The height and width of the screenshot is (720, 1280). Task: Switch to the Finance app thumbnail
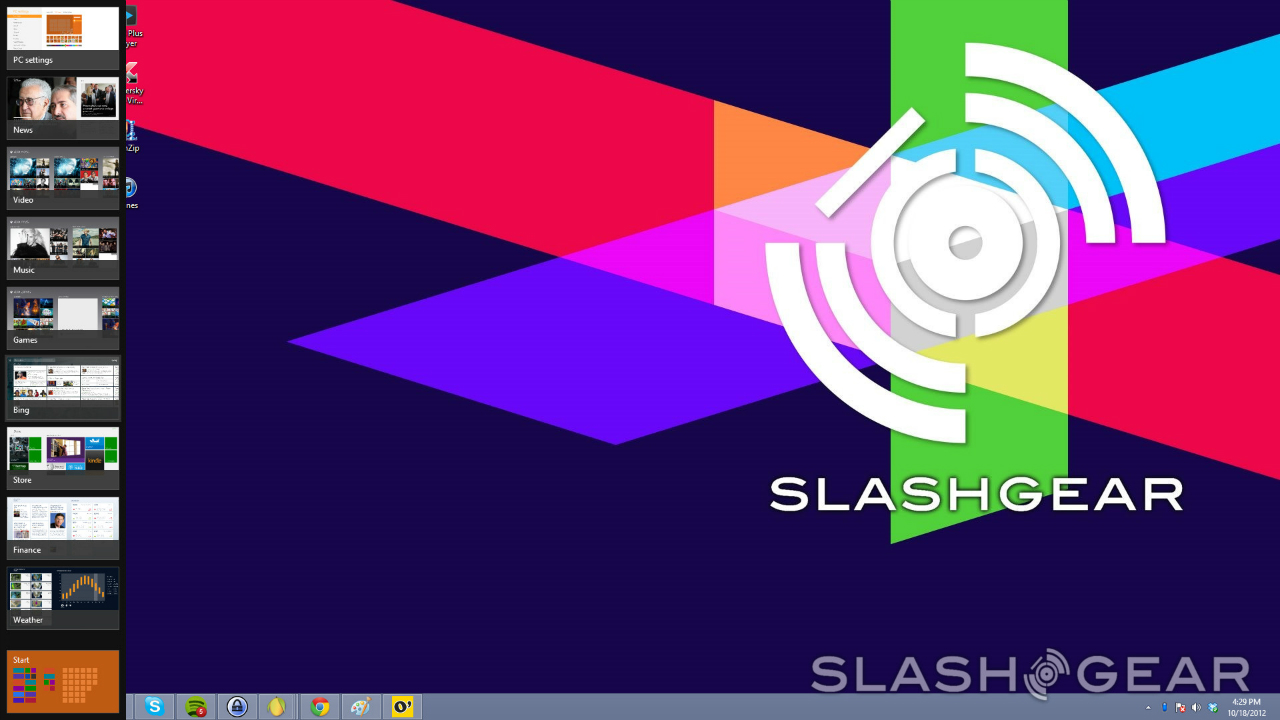(x=63, y=528)
